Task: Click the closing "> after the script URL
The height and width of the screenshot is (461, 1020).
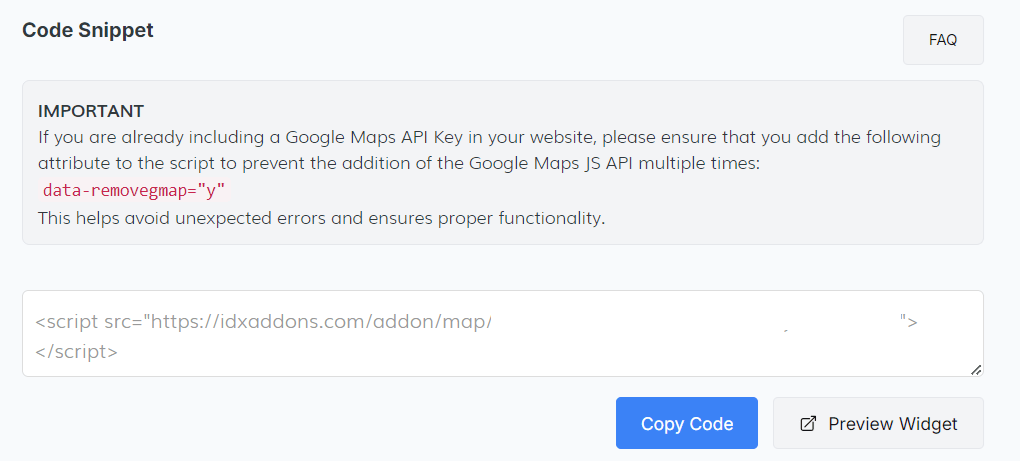Action: point(908,321)
